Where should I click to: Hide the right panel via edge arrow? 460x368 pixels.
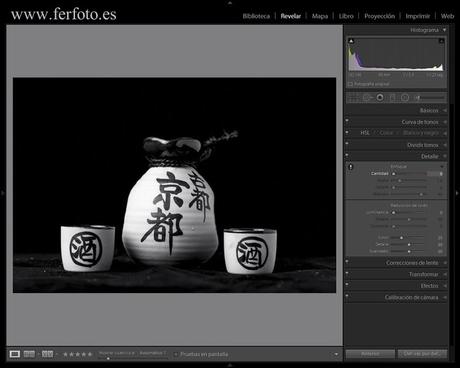point(457,193)
